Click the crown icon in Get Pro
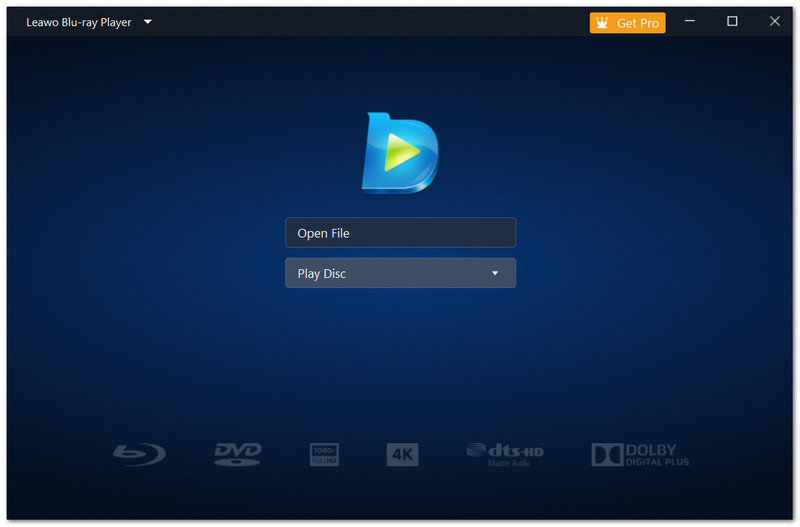This screenshot has width=800, height=527. [603, 22]
